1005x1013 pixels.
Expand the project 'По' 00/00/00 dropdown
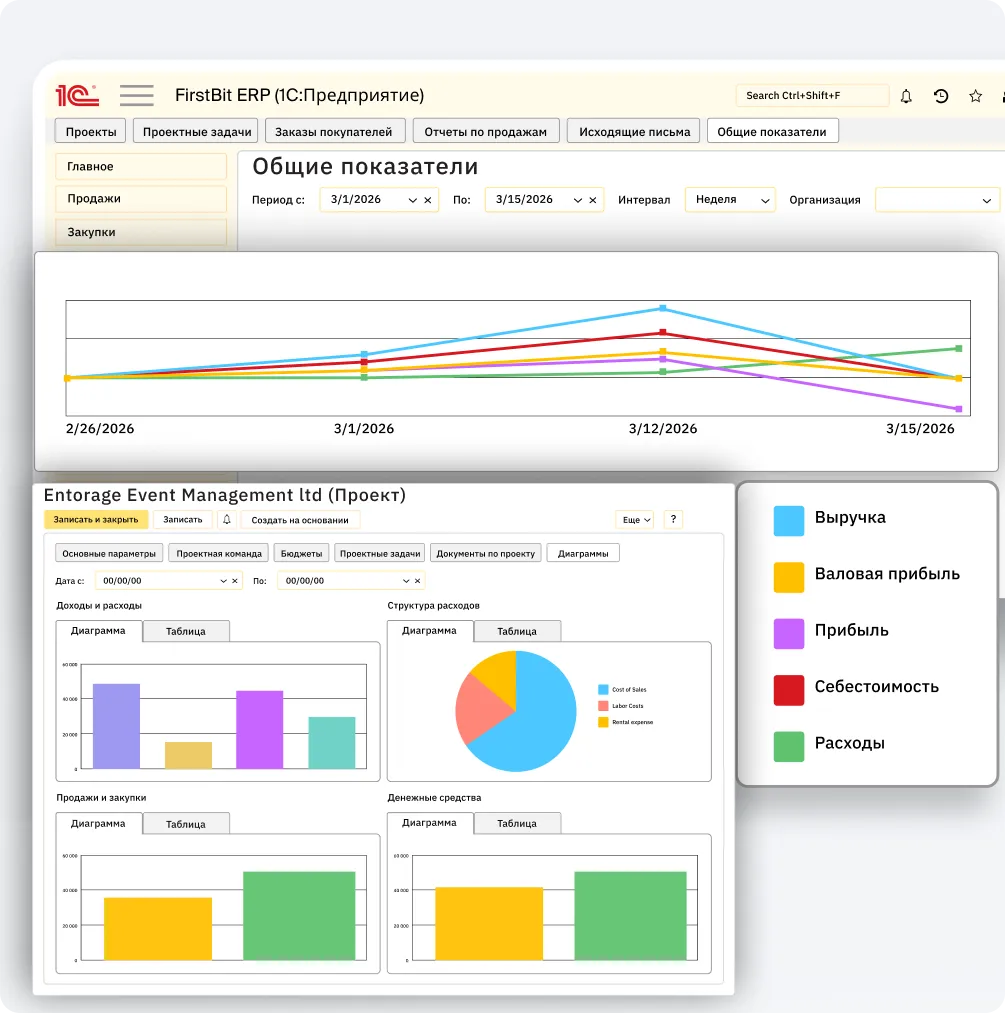[x=406, y=581]
